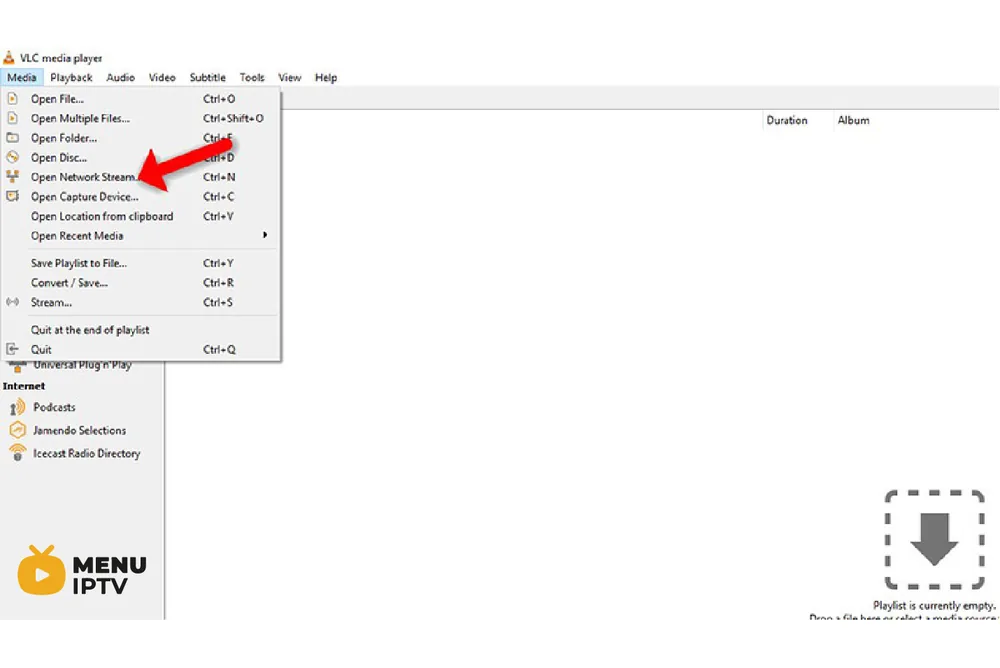
Task: Open the Subtitle menu
Action: [x=208, y=77]
